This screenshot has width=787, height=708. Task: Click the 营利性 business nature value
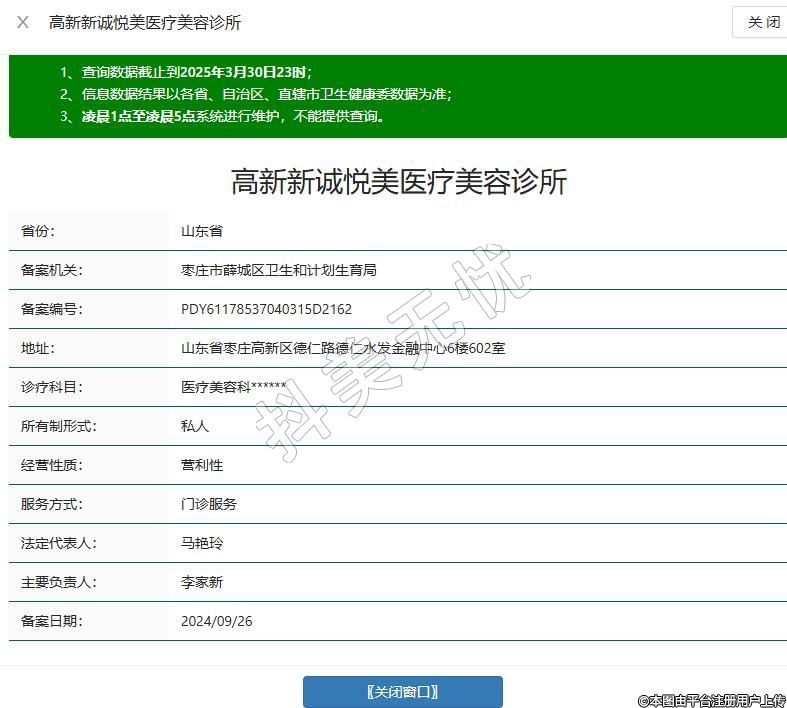(x=202, y=465)
